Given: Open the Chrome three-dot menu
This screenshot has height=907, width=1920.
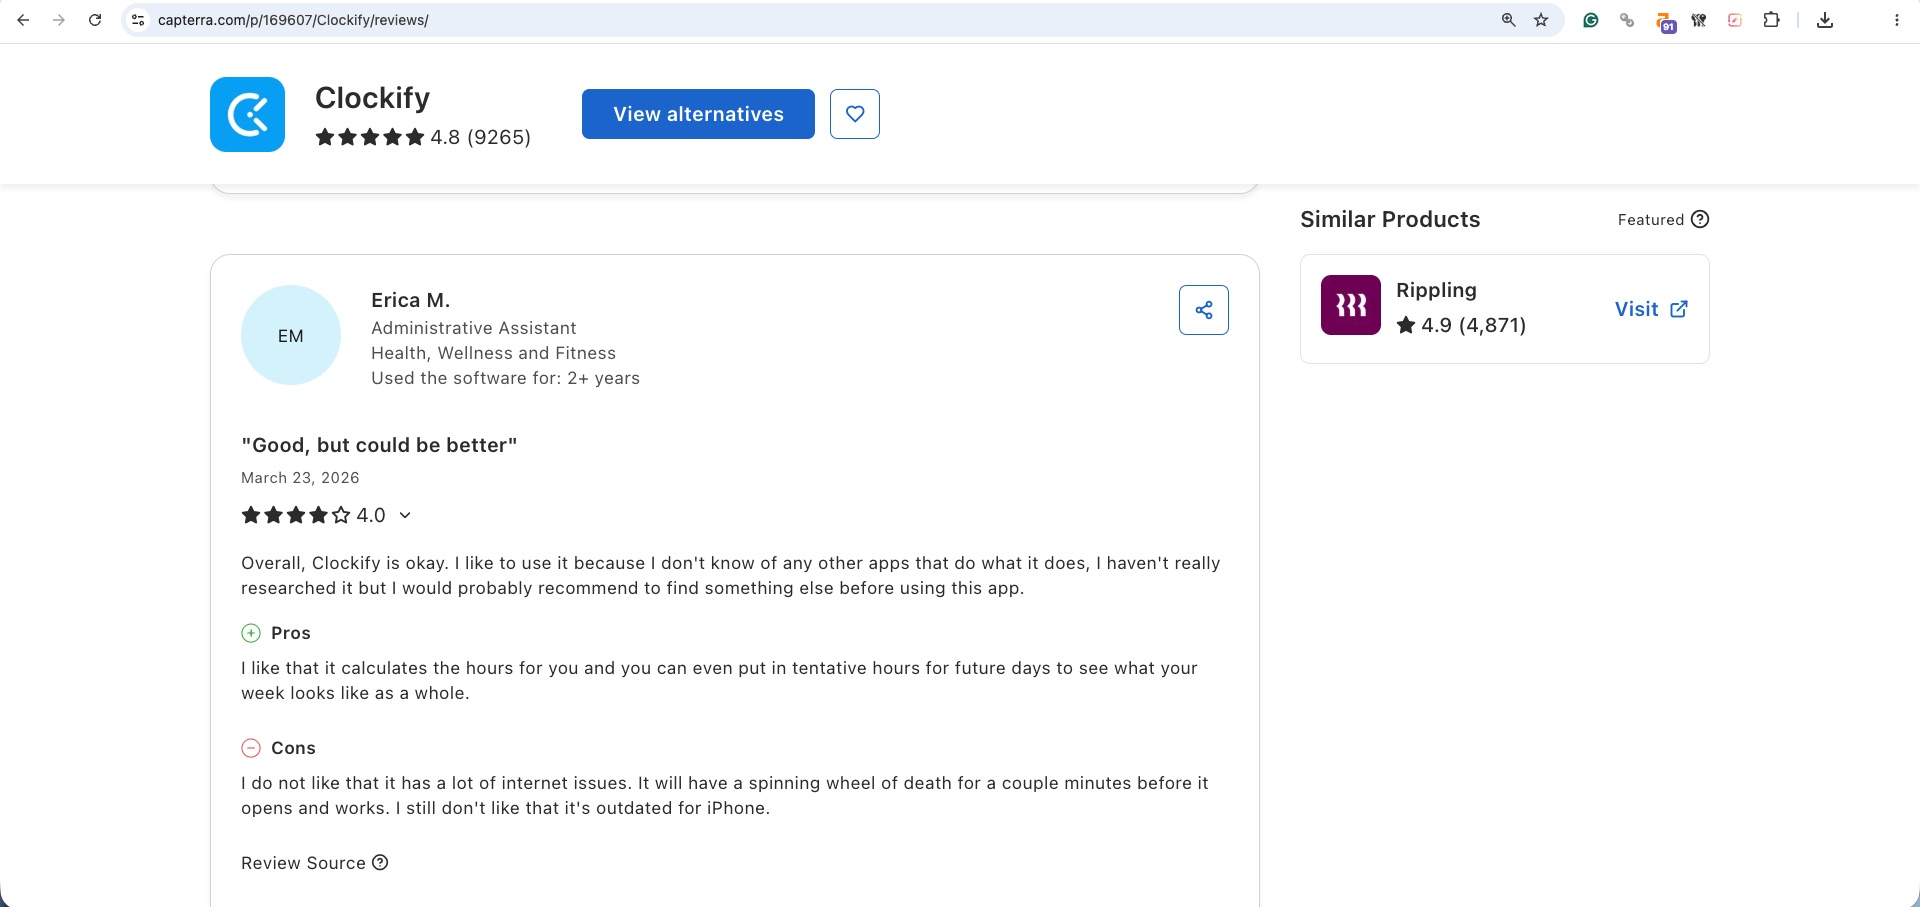Looking at the screenshot, I should point(1896,20).
